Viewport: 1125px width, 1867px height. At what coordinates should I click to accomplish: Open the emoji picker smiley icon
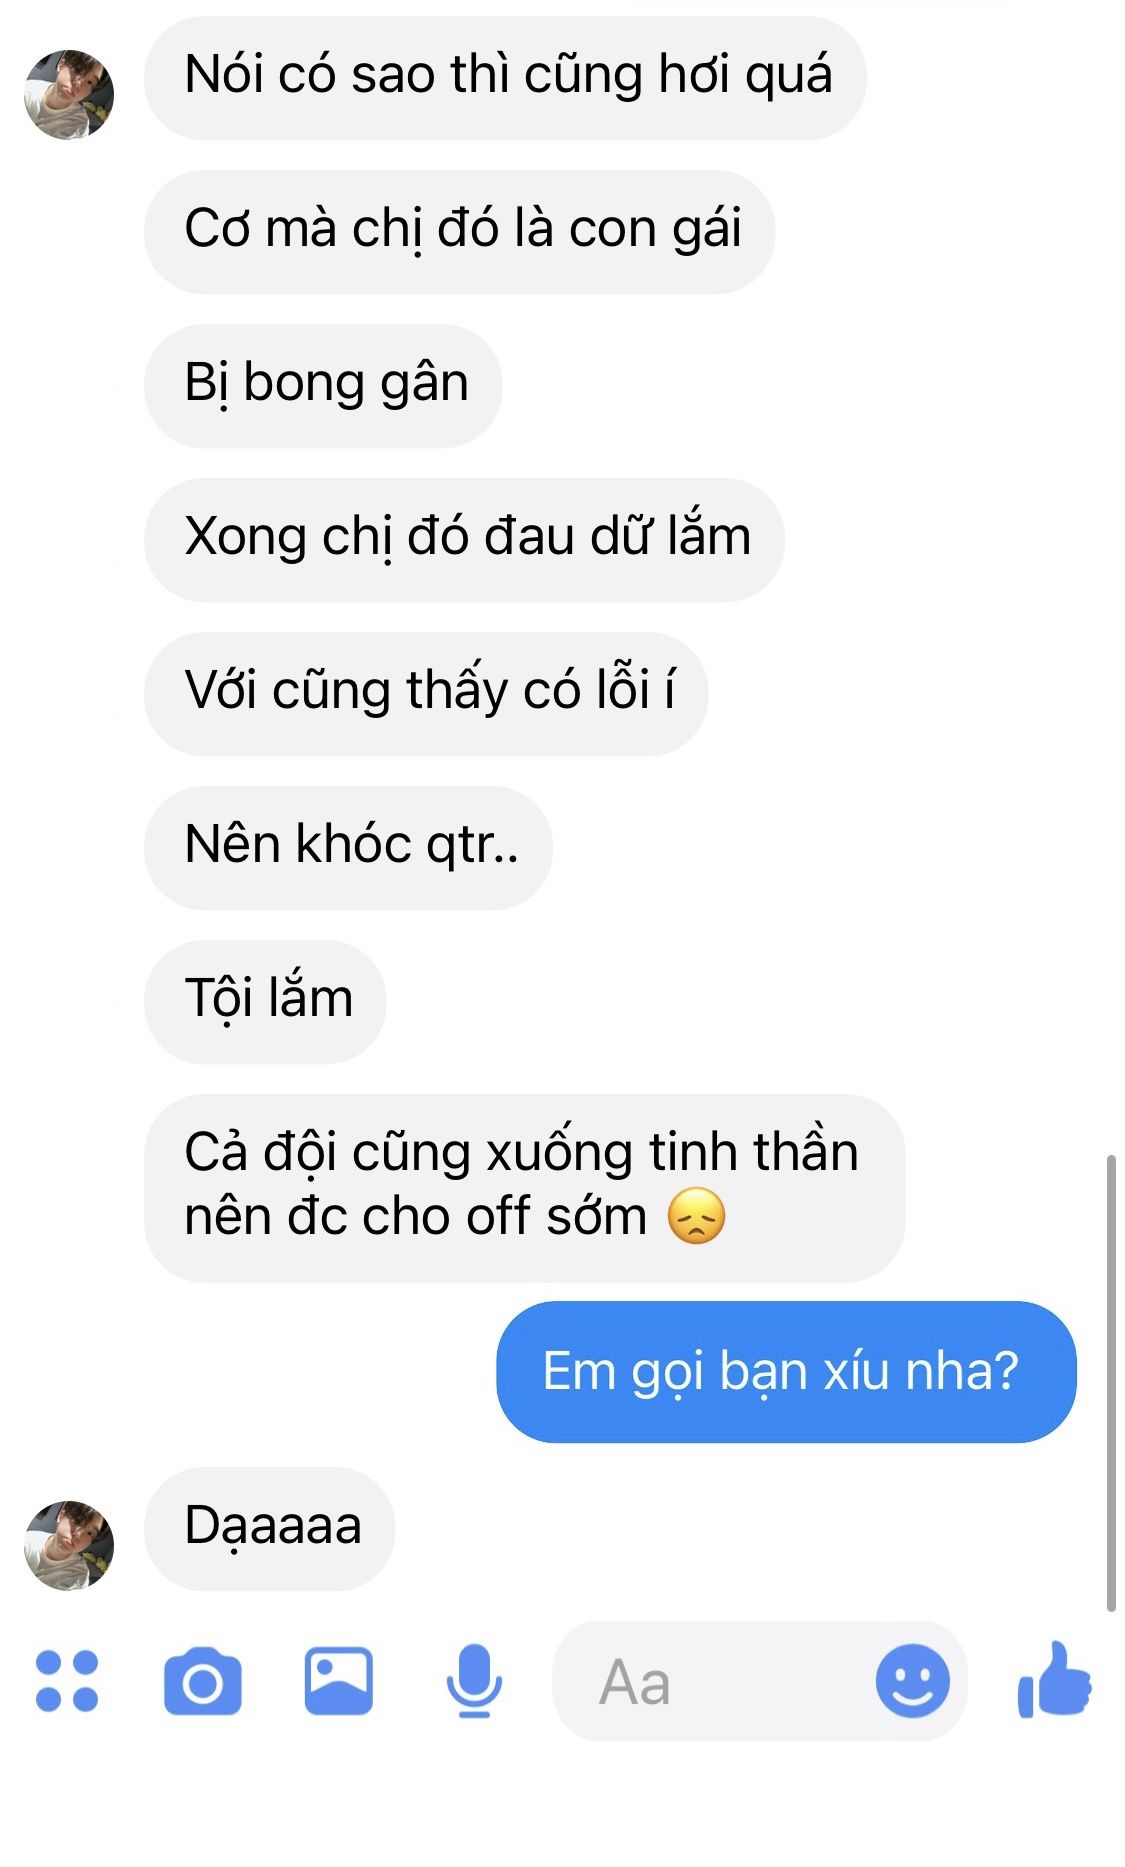[x=912, y=1681]
